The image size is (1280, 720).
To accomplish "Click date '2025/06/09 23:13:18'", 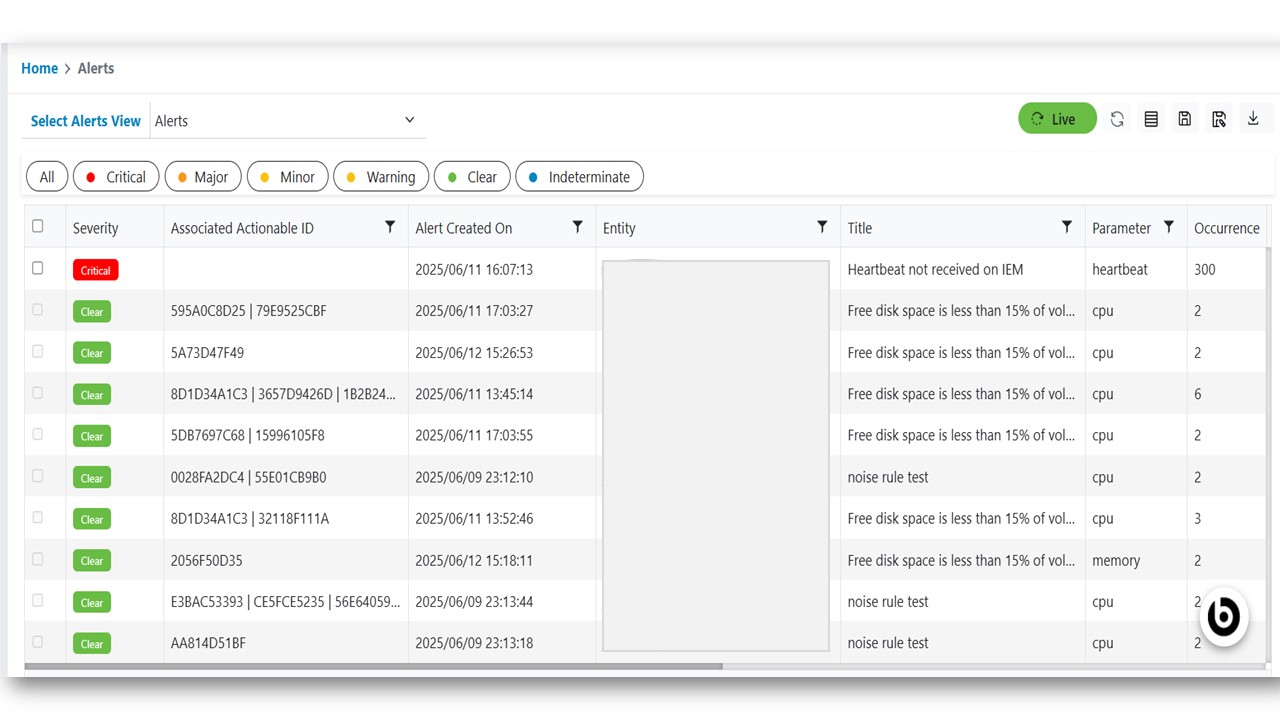I will point(474,644).
